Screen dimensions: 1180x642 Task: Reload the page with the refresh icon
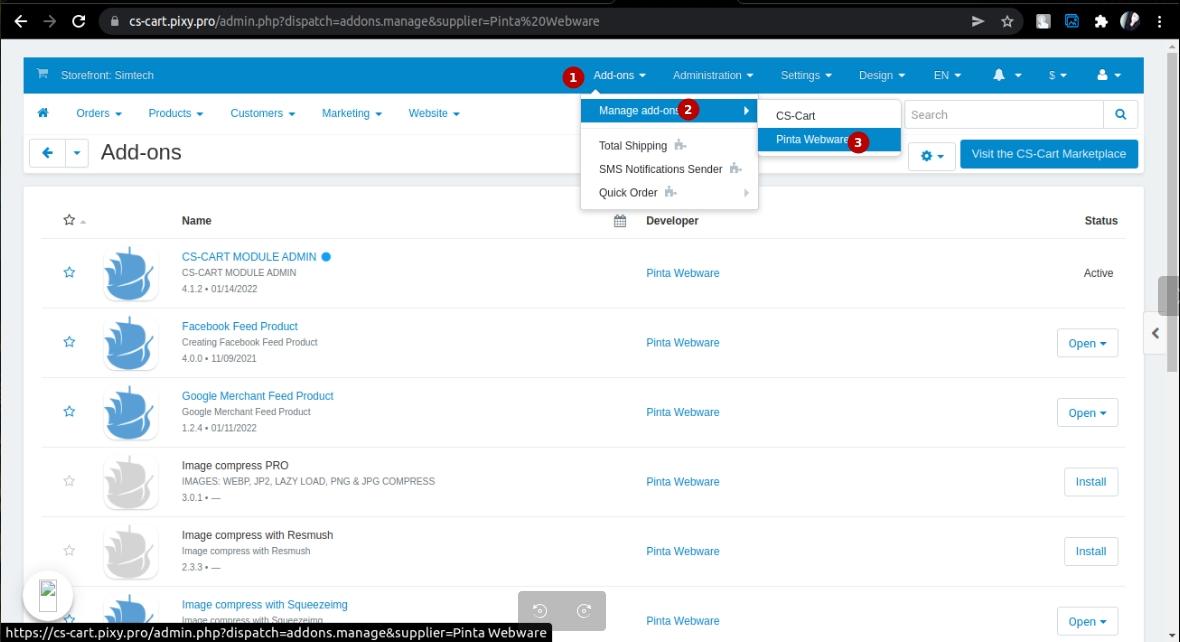pyautogui.click(x=78, y=21)
